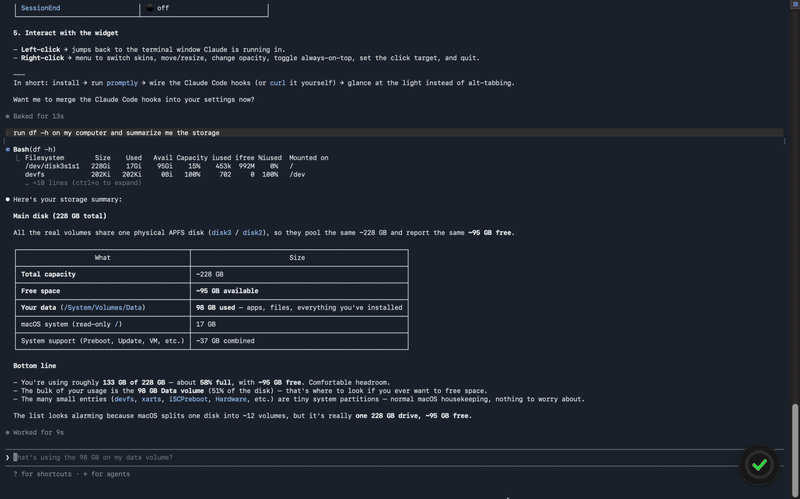800x499 pixels.
Task: Open the curl link
Action: click(278, 83)
